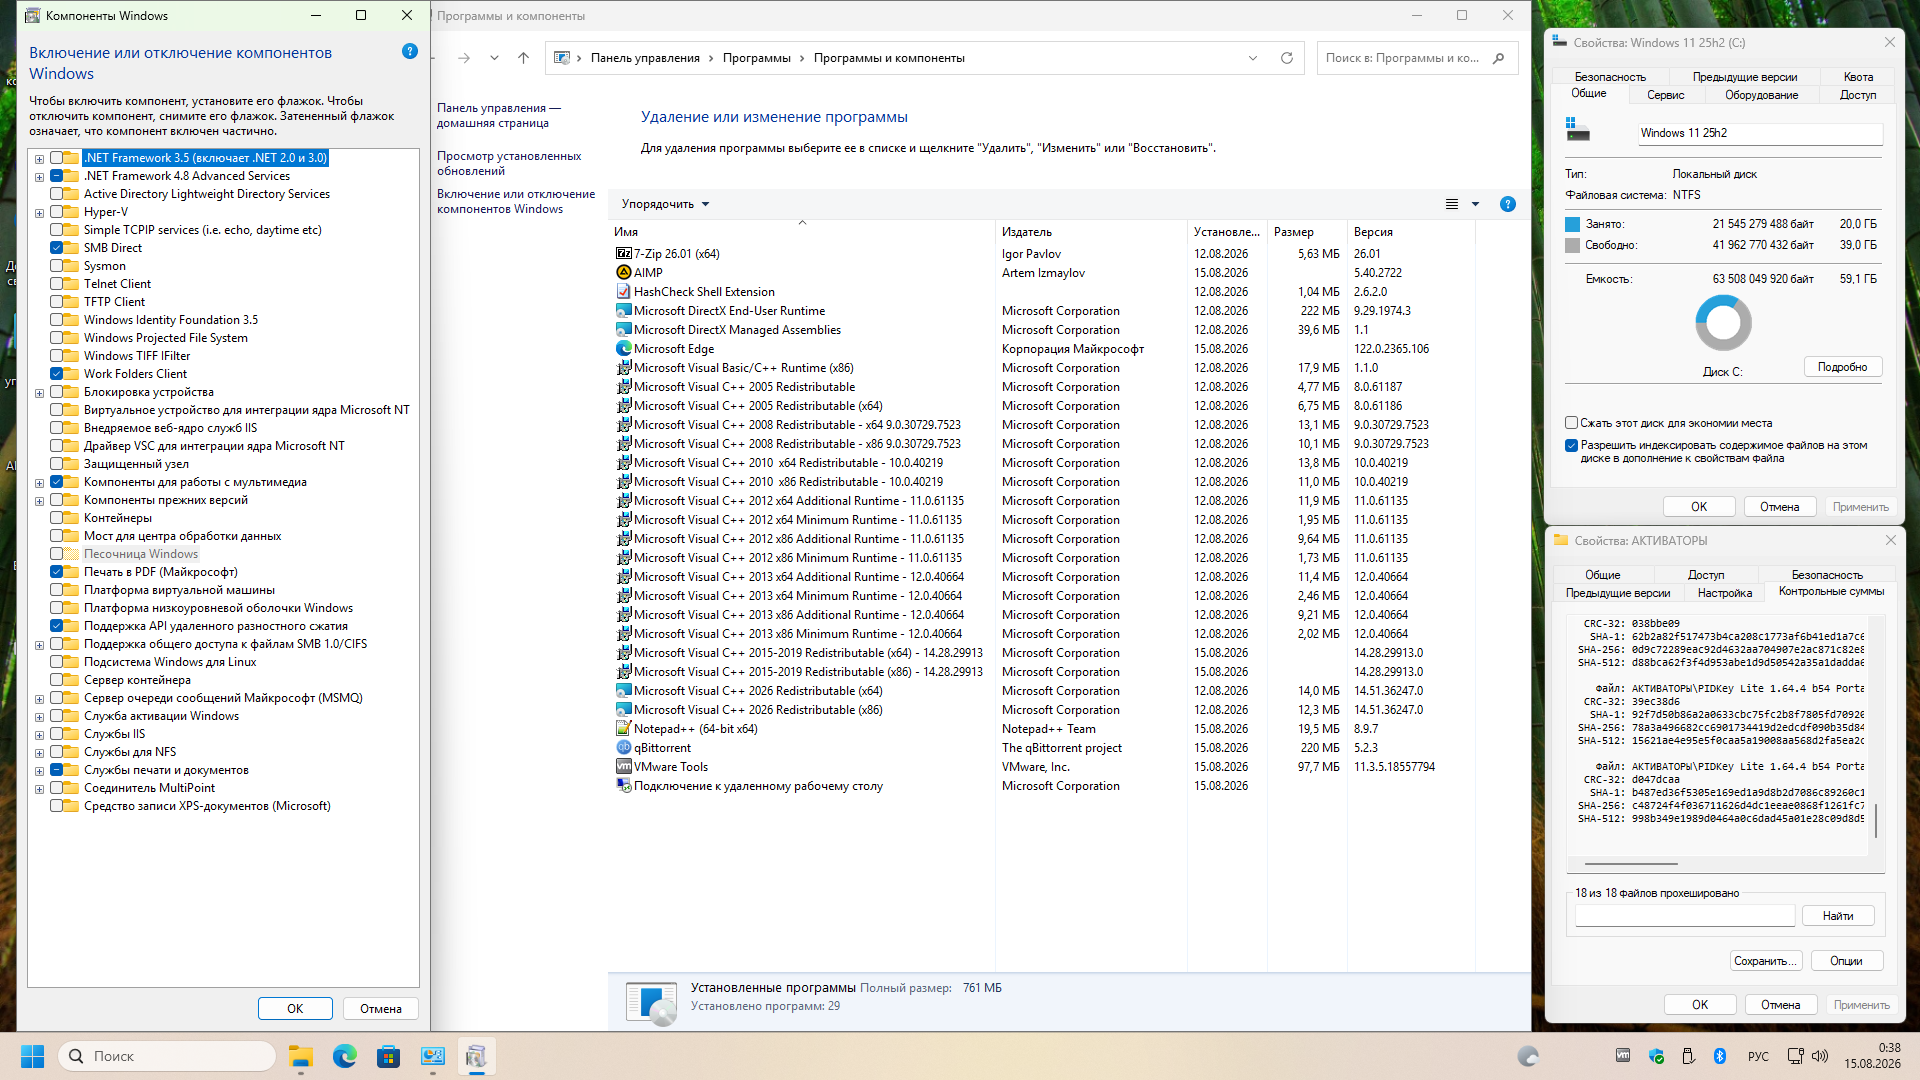Expand .NET Framework 3.5 tree node
The width and height of the screenshot is (1920, 1080).
[x=39, y=159]
